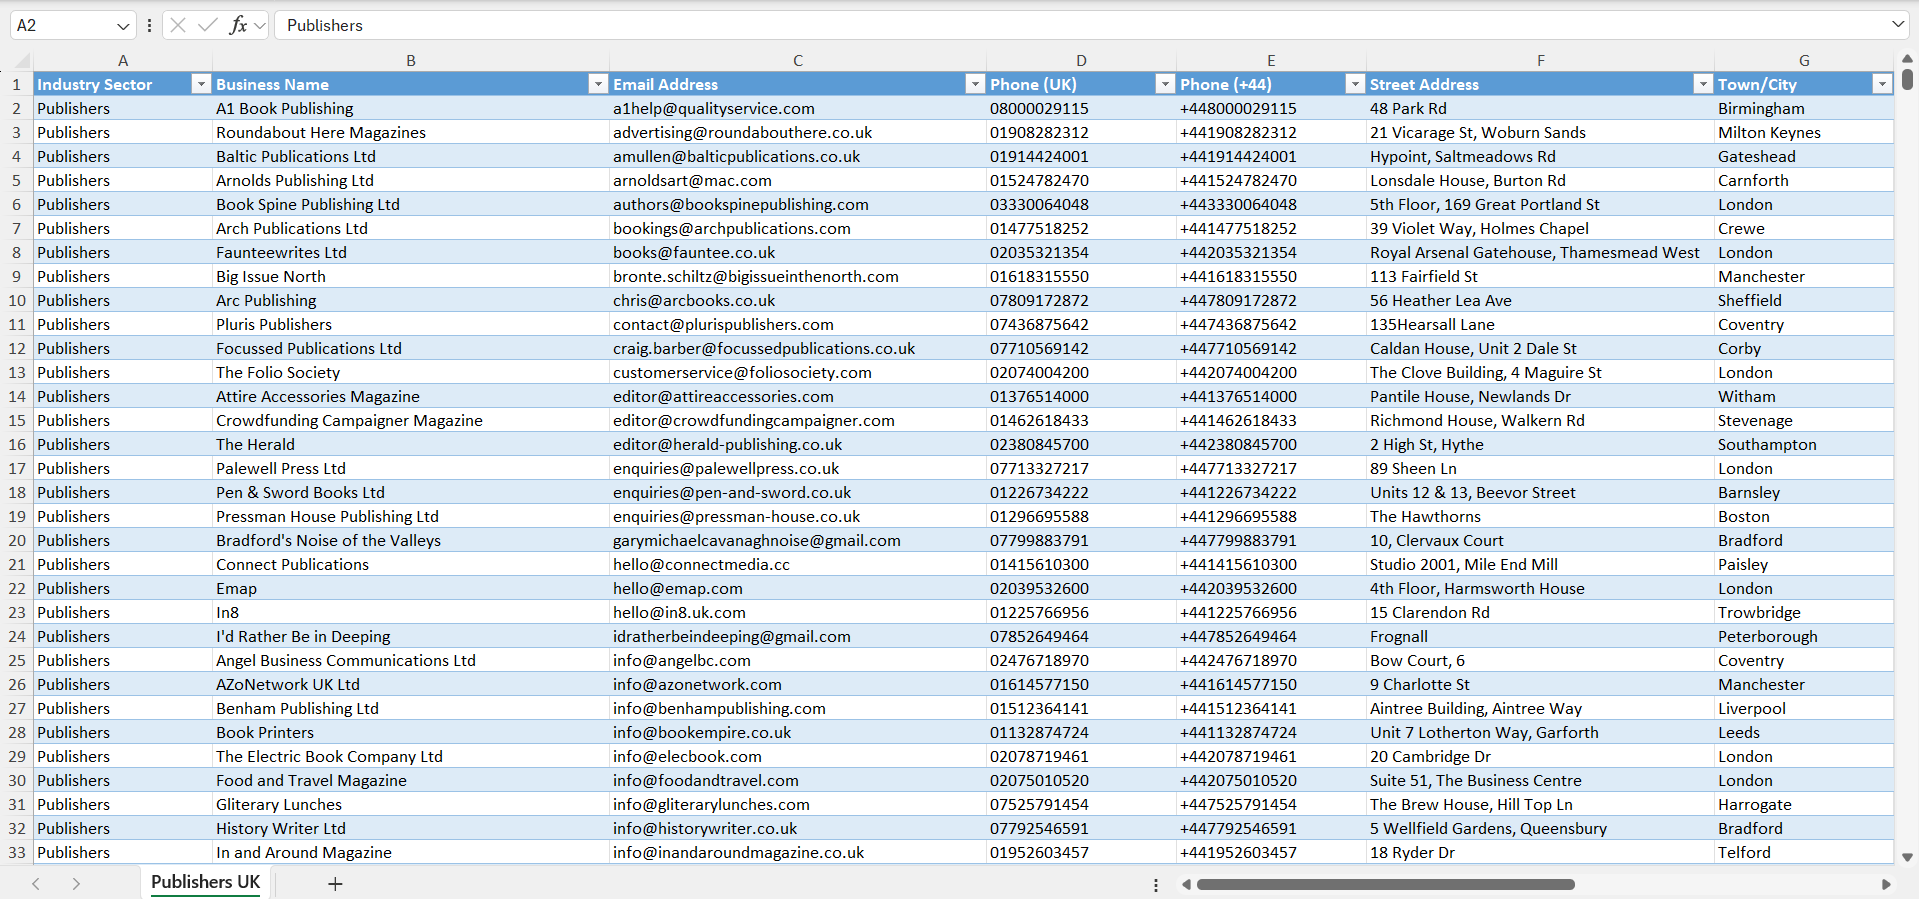Open the function list dropdown beside fx
Viewport: 1919px width, 899px height.
[x=260, y=25]
